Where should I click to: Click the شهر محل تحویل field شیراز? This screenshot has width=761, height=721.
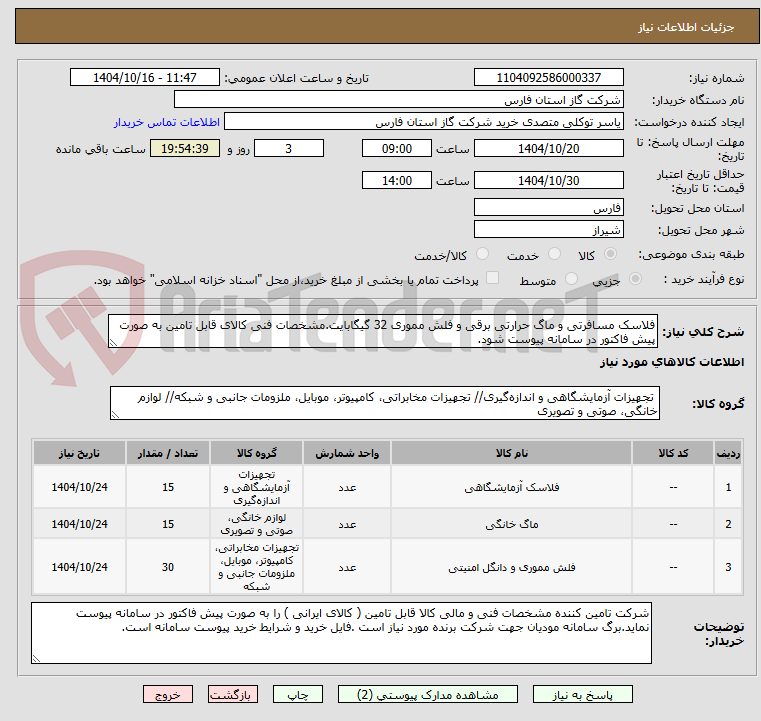tap(548, 229)
